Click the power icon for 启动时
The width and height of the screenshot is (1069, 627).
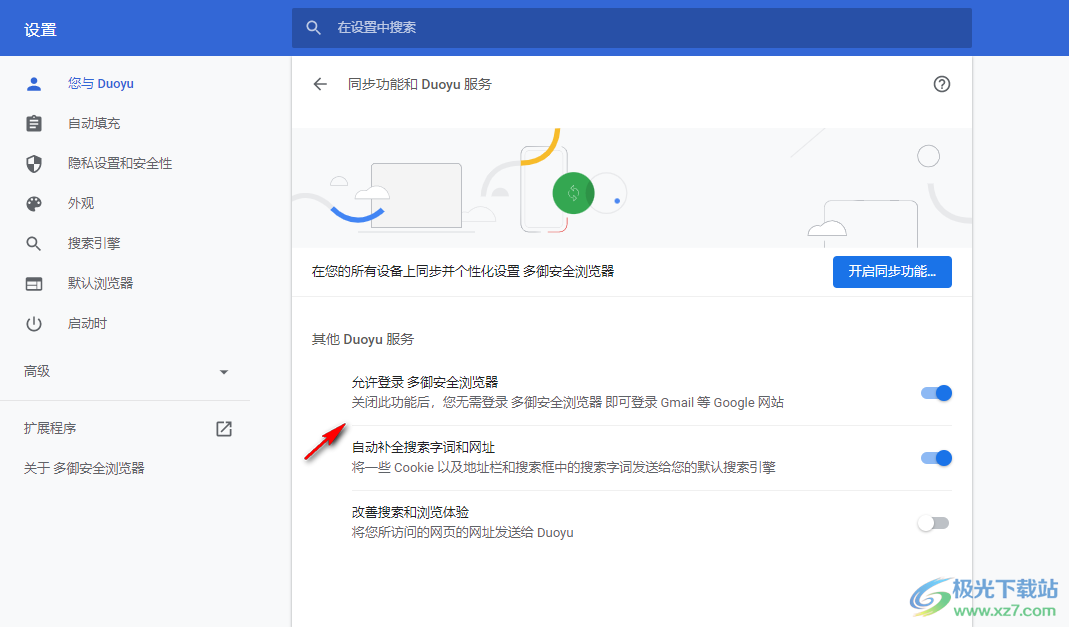tap(33, 324)
